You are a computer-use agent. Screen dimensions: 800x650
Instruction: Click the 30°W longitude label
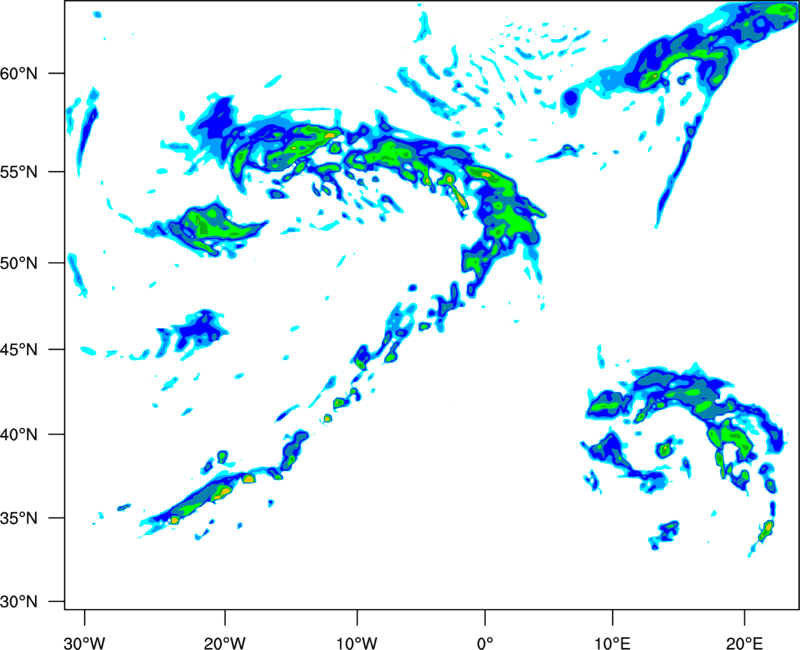[84, 643]
